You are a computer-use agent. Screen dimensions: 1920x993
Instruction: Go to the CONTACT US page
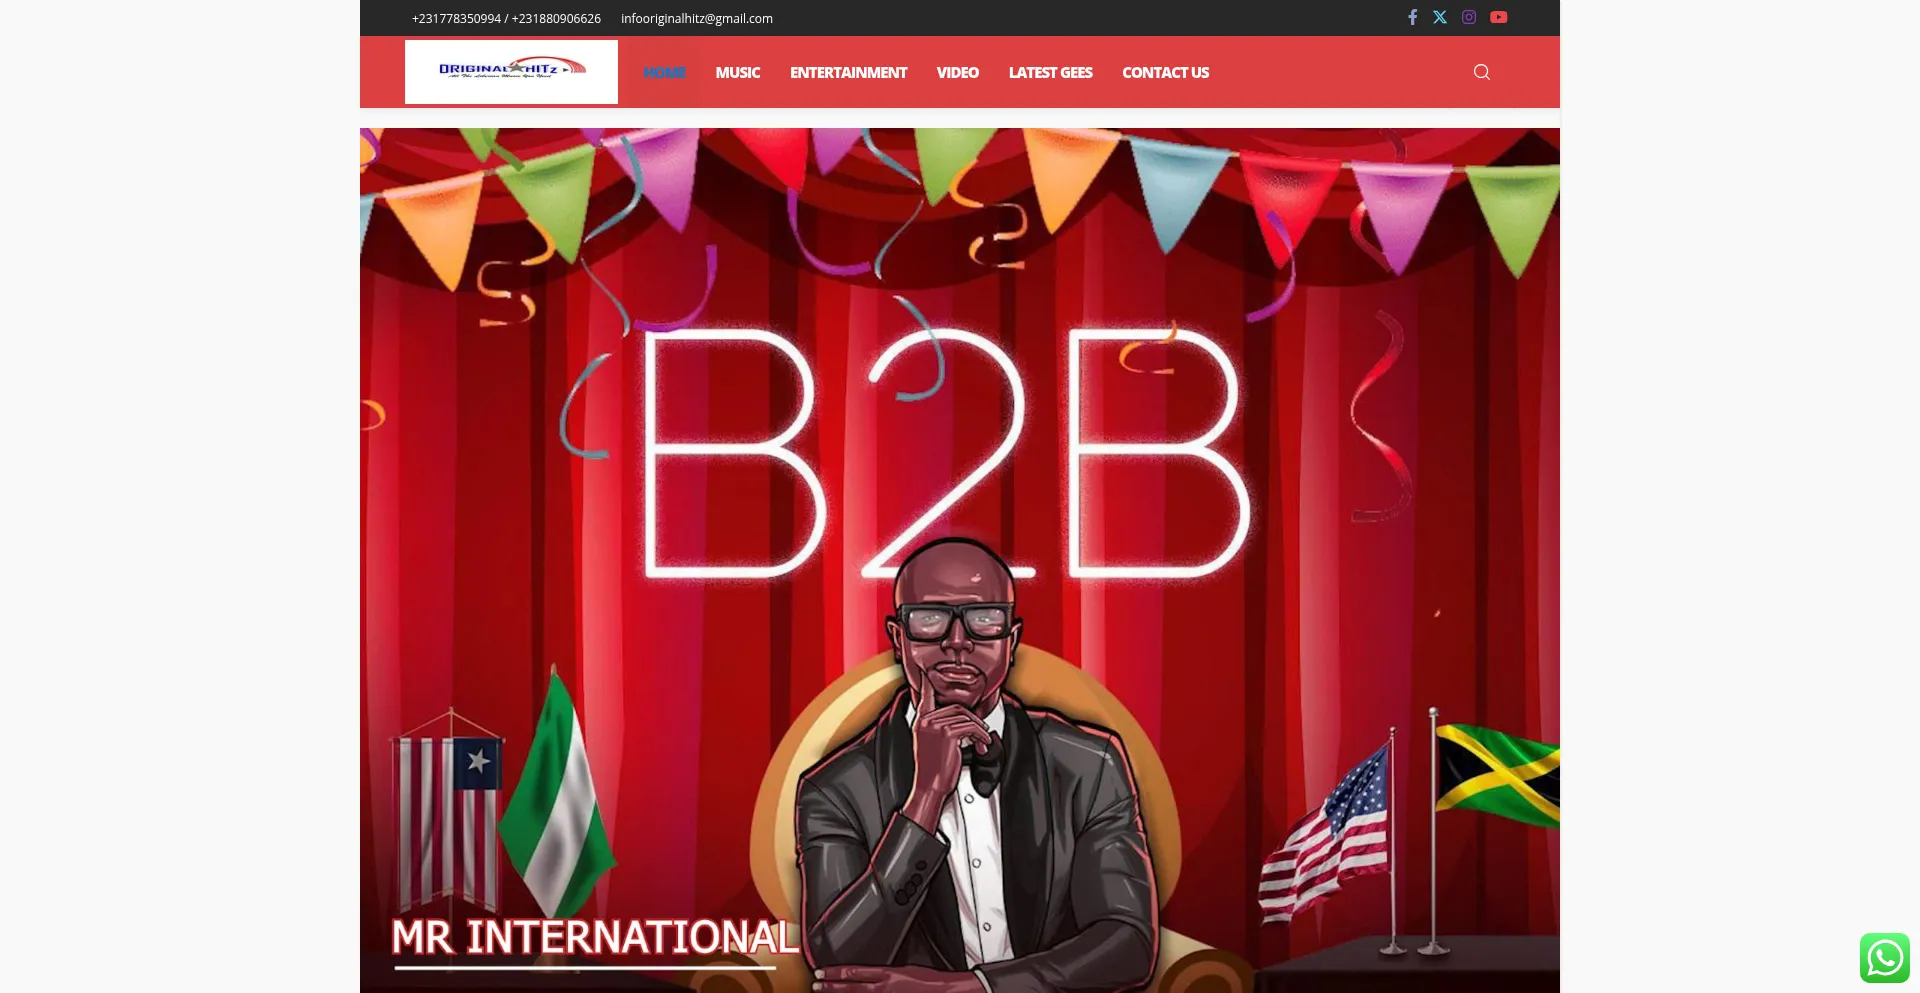click(x=1165, y=73)
